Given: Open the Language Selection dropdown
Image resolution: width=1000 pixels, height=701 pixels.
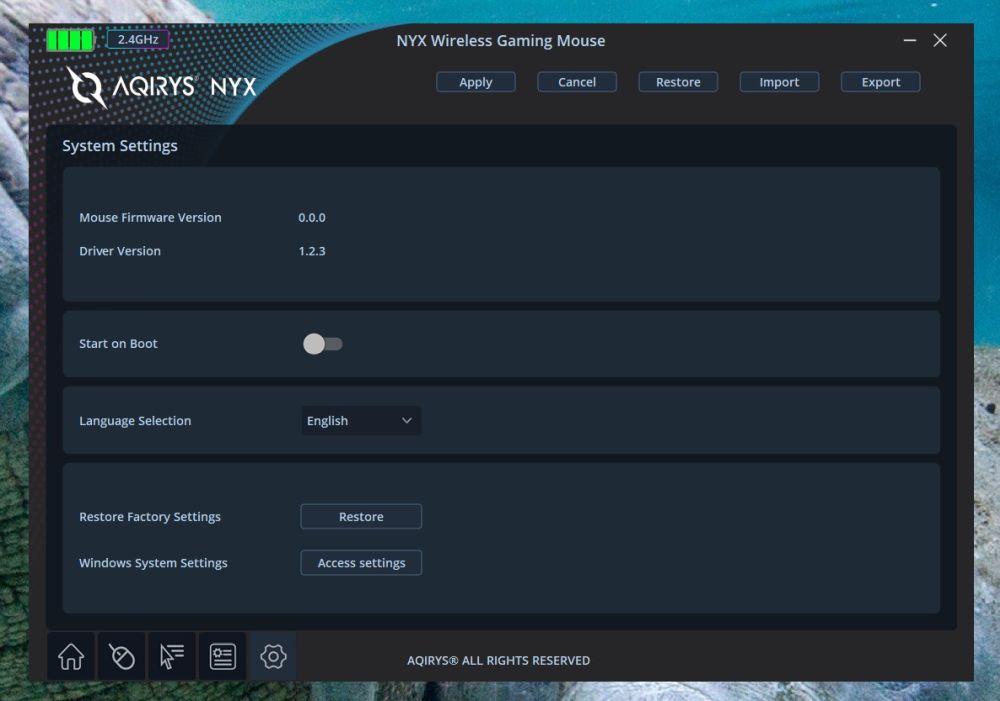Looking at the screenshot, I should click(360, 421).
